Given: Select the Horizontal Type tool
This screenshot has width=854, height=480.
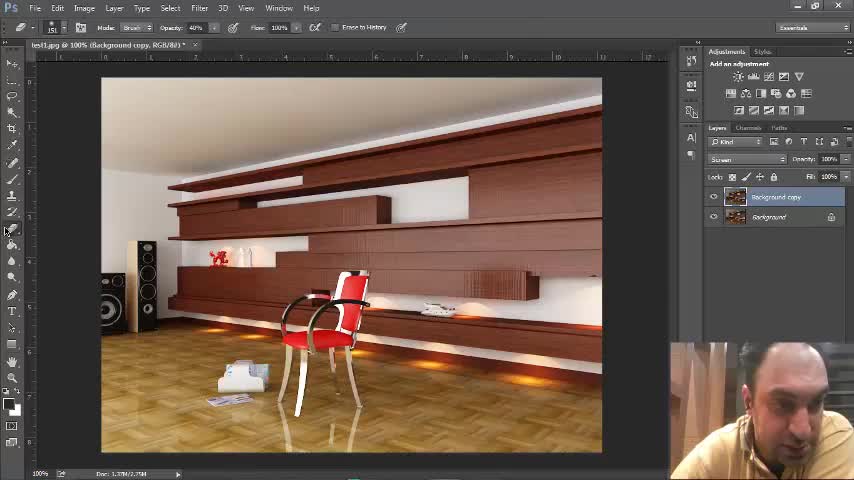Looking at the screenshot, I should click(11, 312).
